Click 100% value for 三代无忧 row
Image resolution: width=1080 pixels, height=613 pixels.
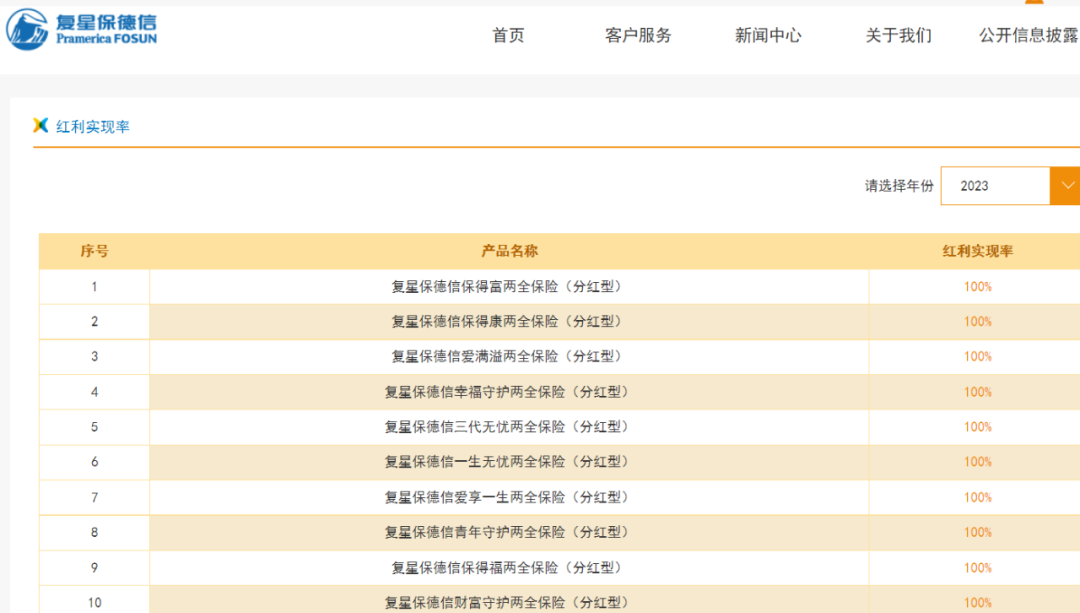coord(977,427)
